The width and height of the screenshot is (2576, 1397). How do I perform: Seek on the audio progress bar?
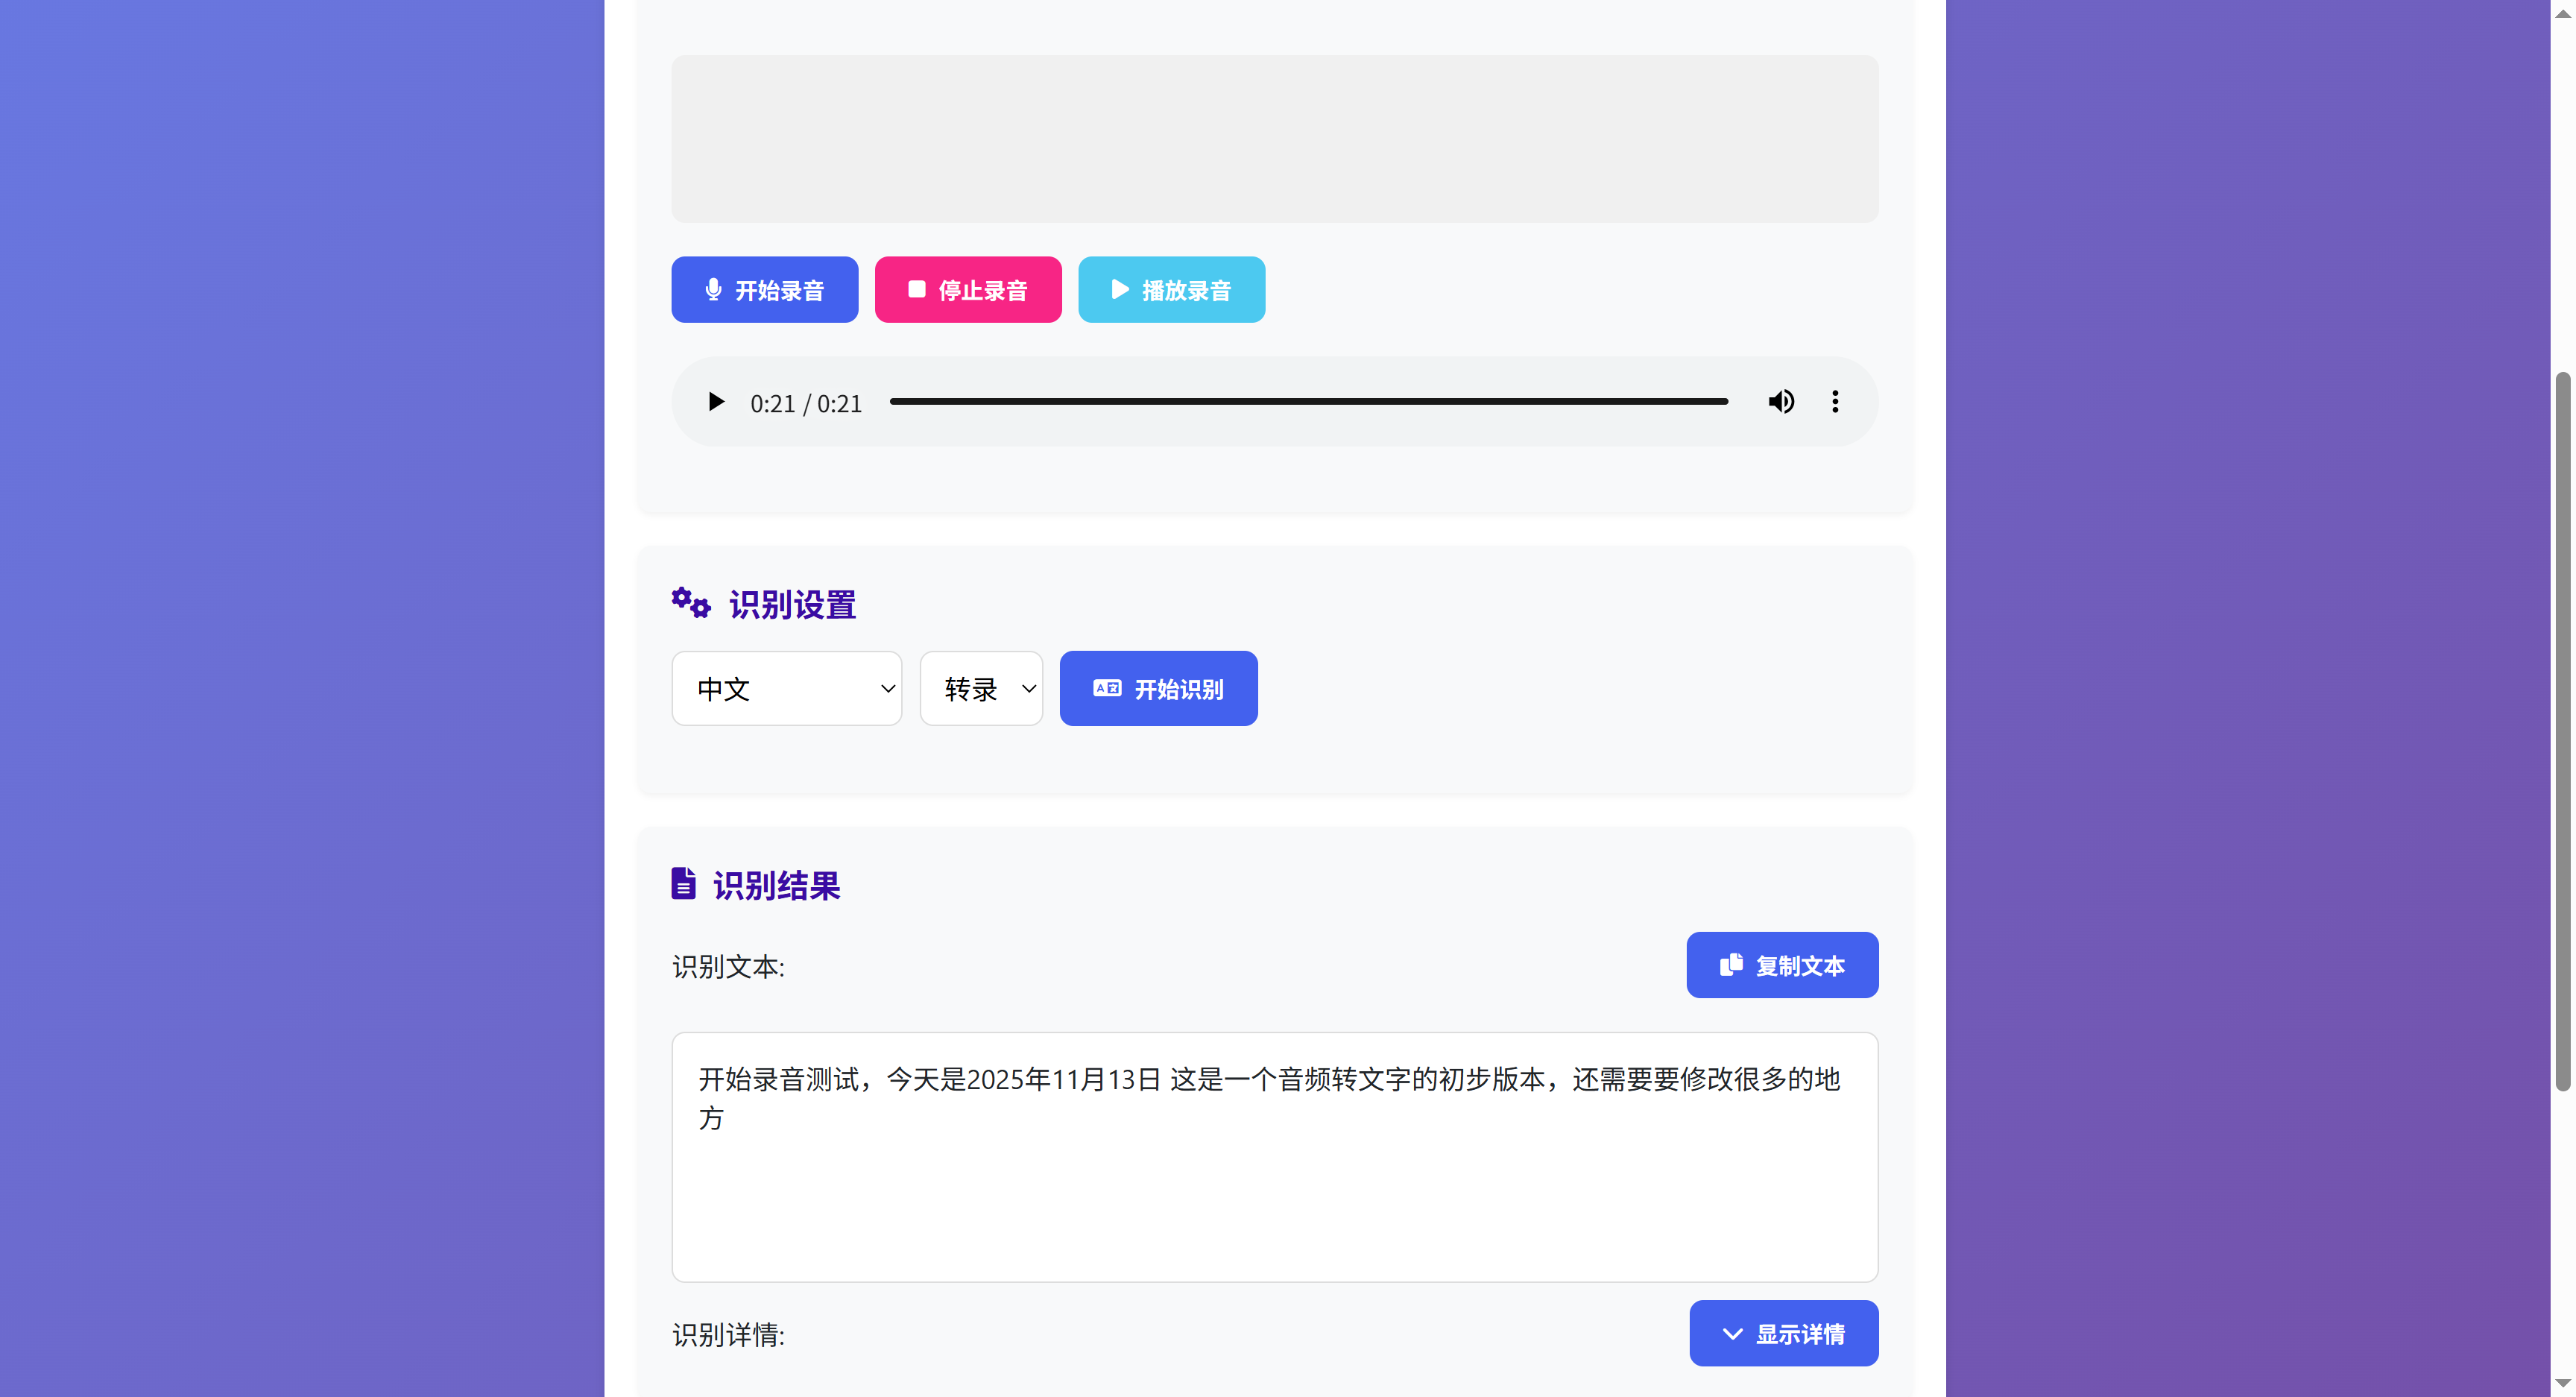[1308, 402]
